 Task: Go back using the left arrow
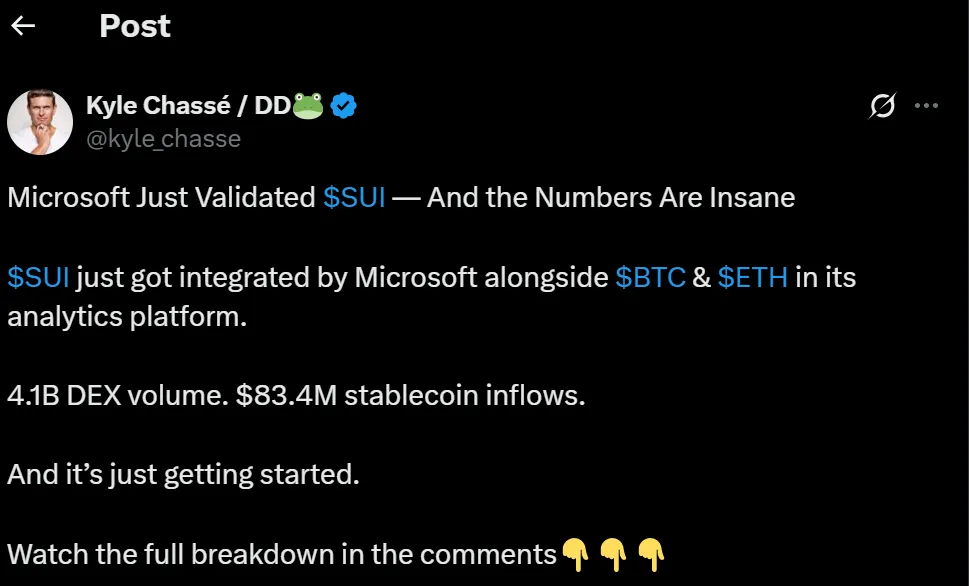coord(23,26)
